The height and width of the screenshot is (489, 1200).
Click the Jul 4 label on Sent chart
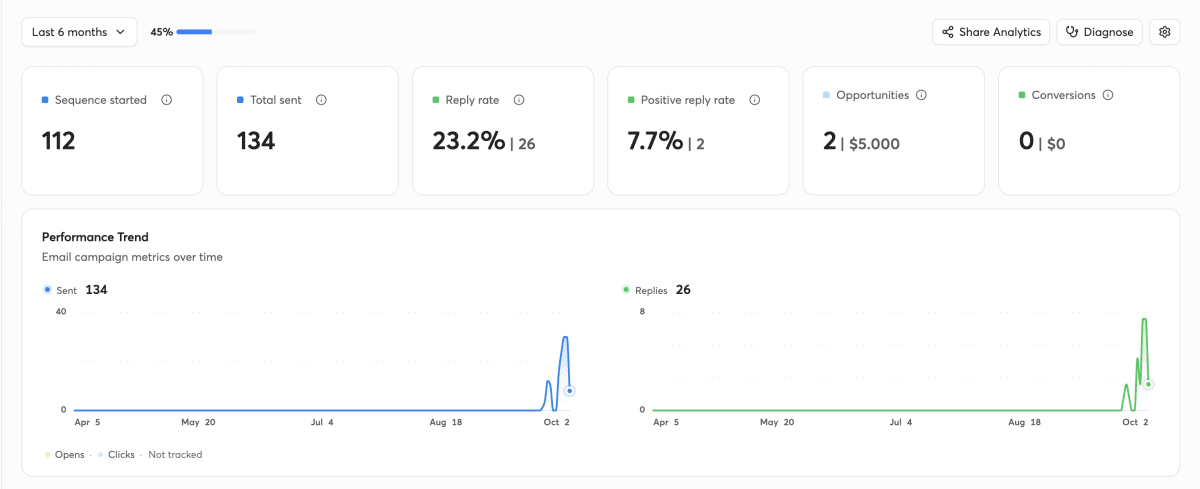point(322,423)
